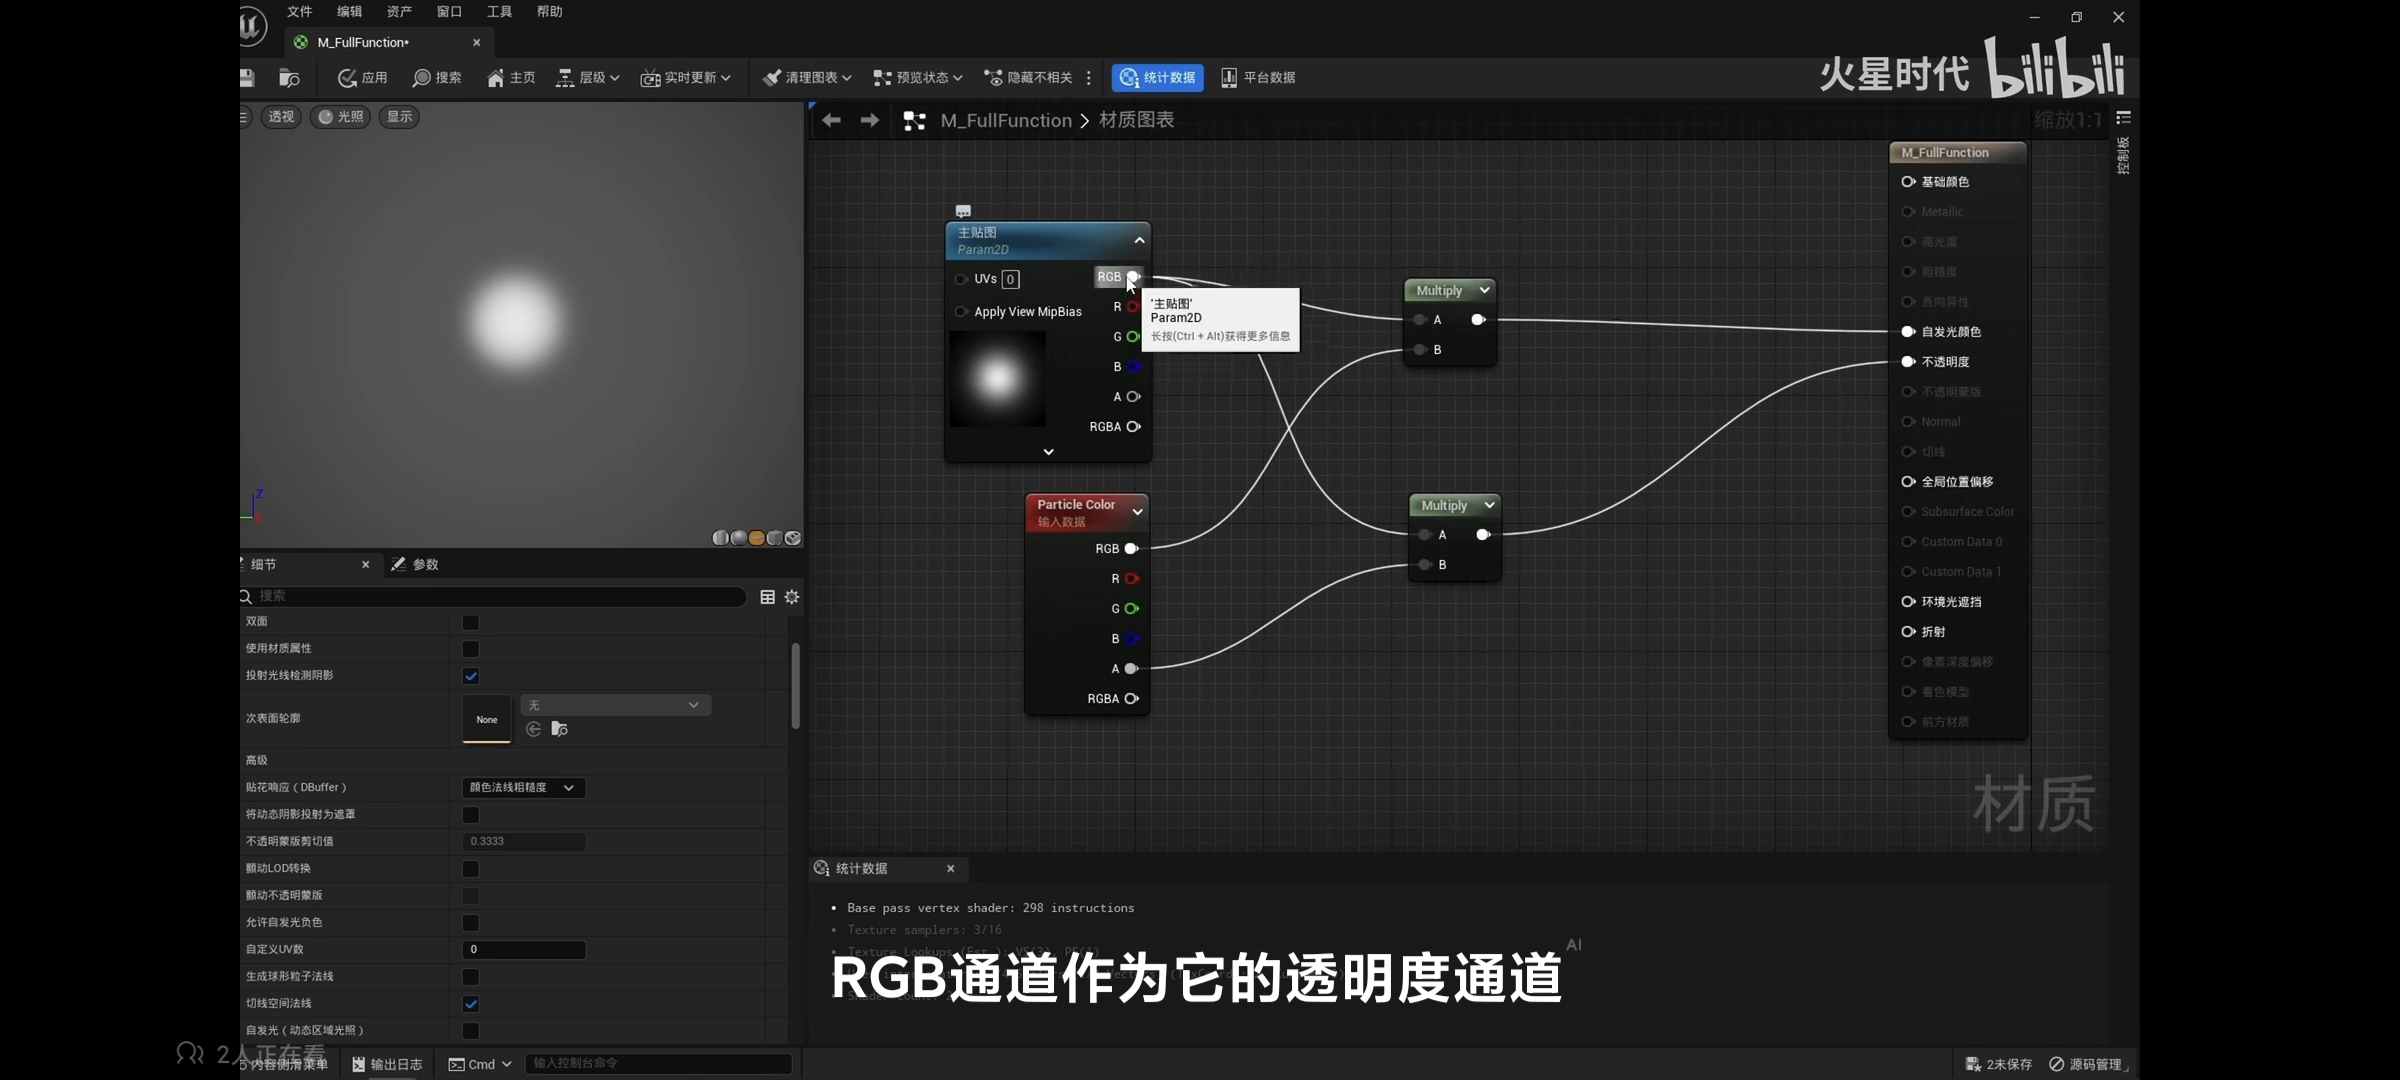2400x1080 pixels.
Task: Uncheck Cast Ray Traced Shadows (投射光线检测阴影)
Action: click(471, 676)
